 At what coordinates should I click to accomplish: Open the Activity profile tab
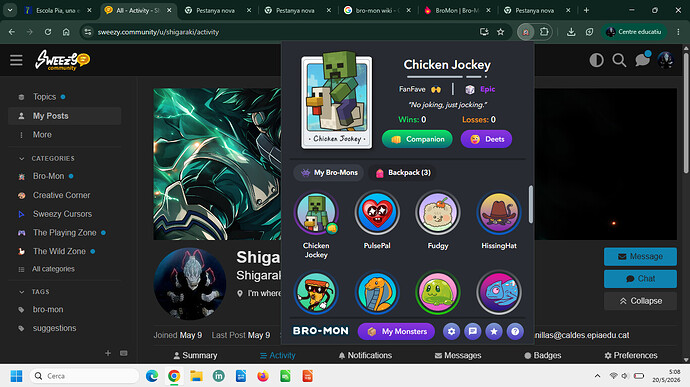pos(278,355)
